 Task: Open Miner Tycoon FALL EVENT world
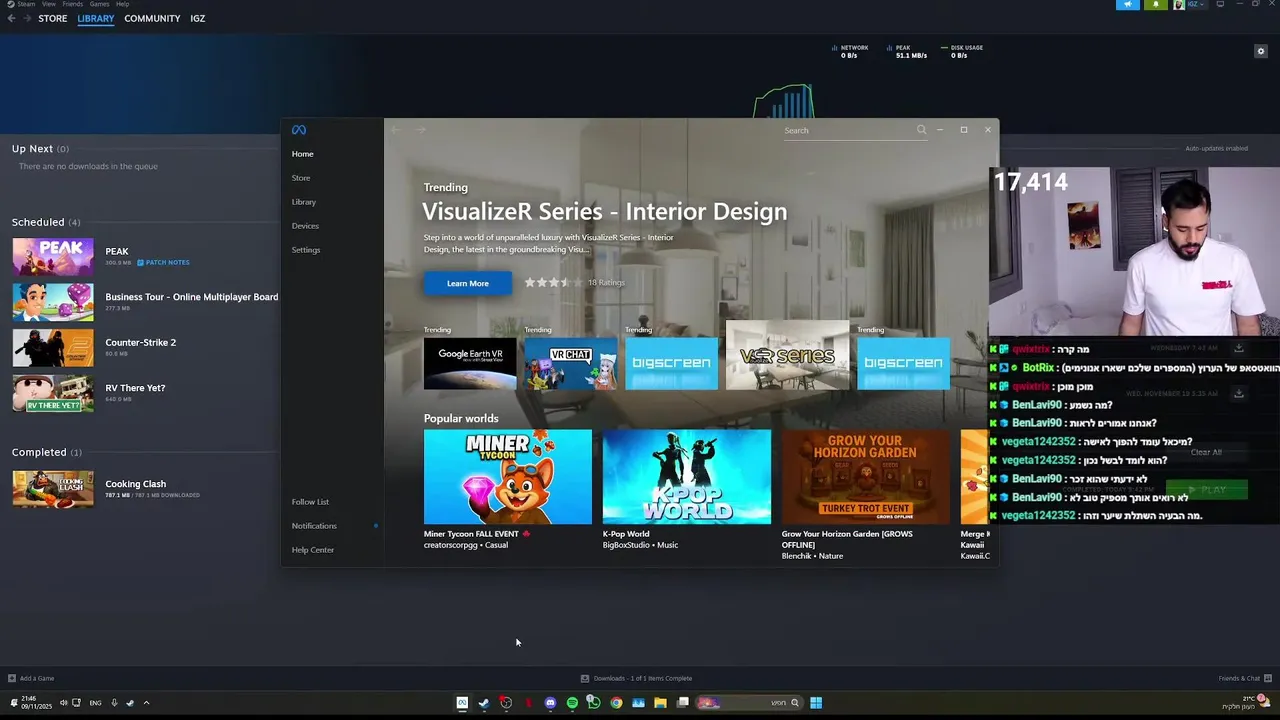(508, 477)
